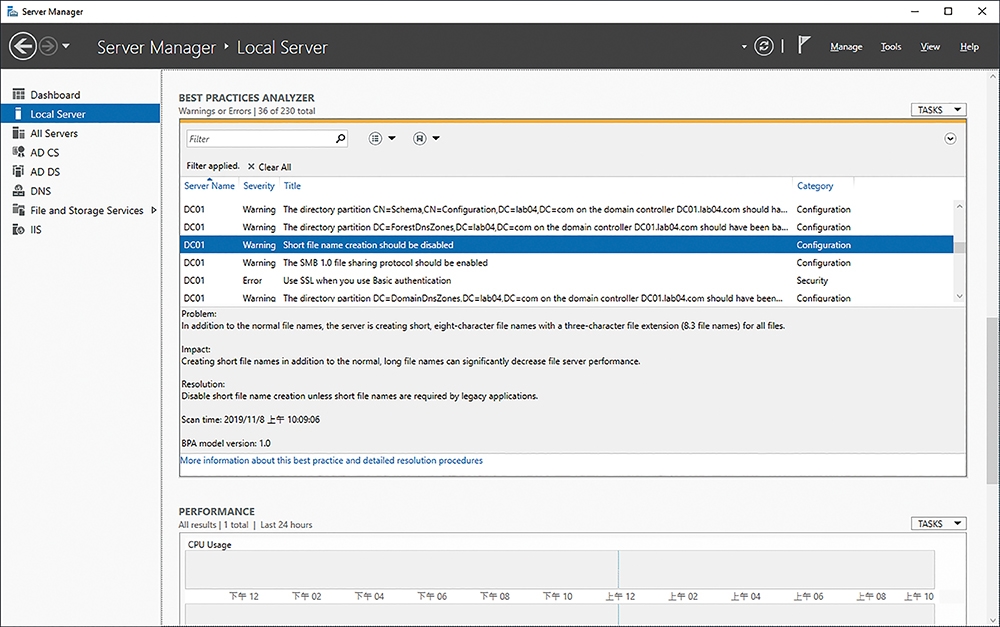The width and height of the screenshot is (1000, 627).
Task: Sort by Category column
Action: (x=814, y=186)
